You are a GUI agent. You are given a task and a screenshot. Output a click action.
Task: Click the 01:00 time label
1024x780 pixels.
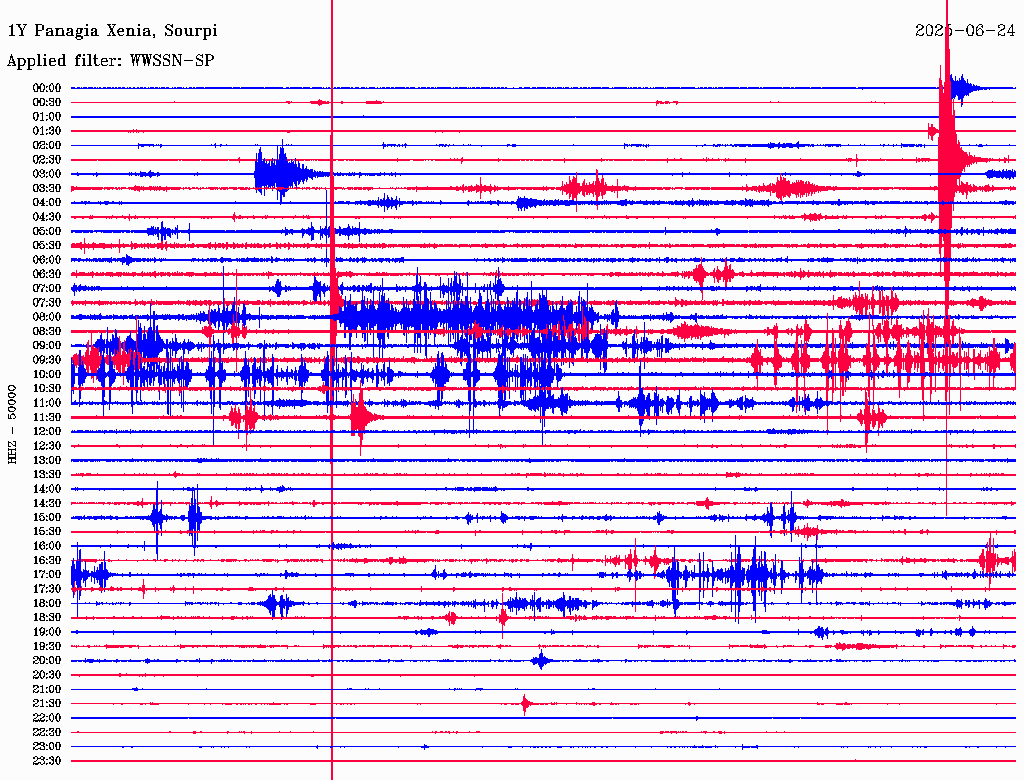pyautogui.click(x=47, y=117)
